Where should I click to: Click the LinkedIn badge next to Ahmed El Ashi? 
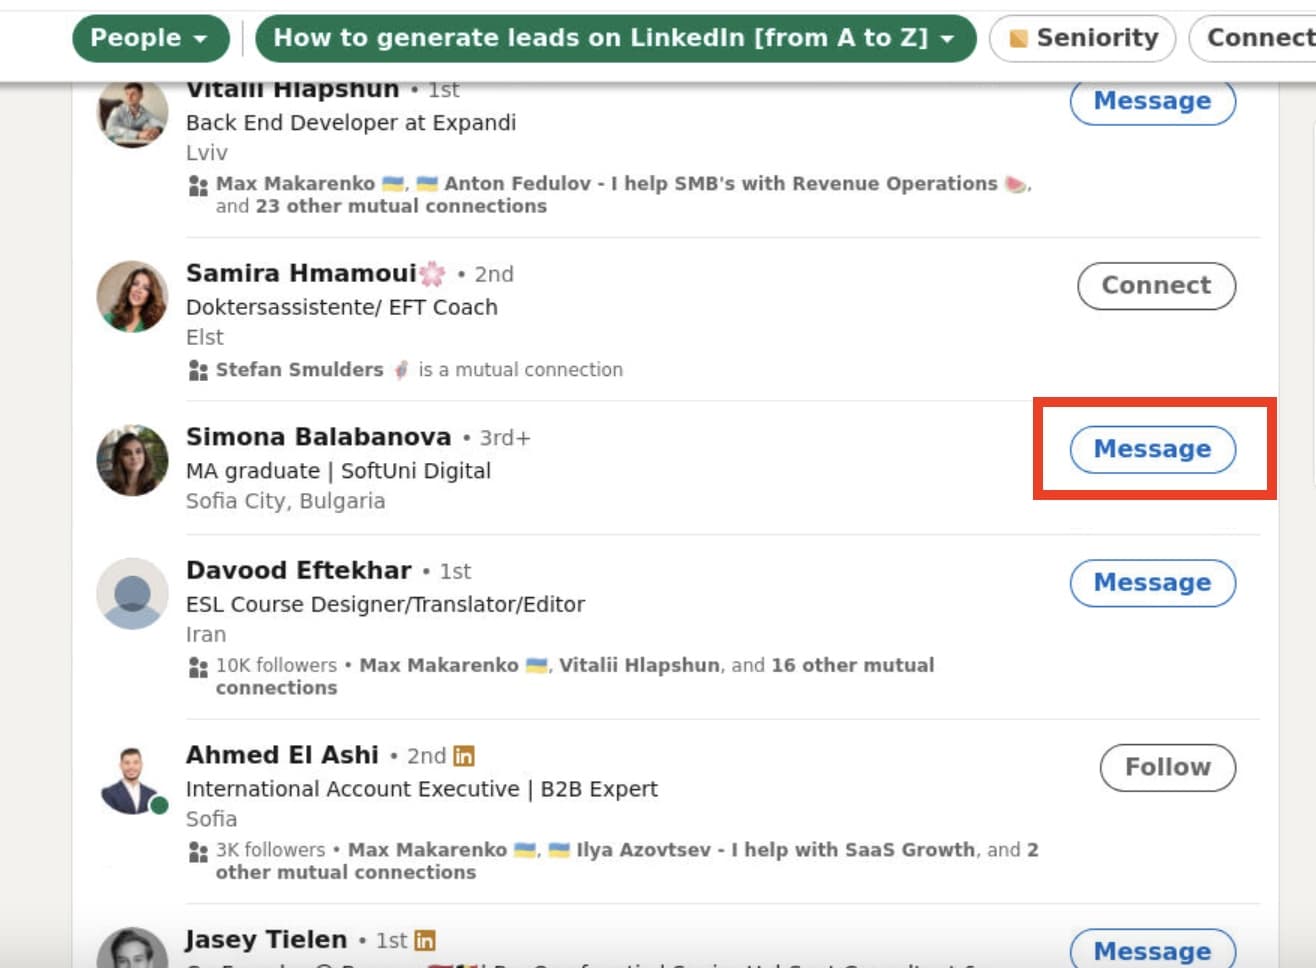(x=464, y=756)
